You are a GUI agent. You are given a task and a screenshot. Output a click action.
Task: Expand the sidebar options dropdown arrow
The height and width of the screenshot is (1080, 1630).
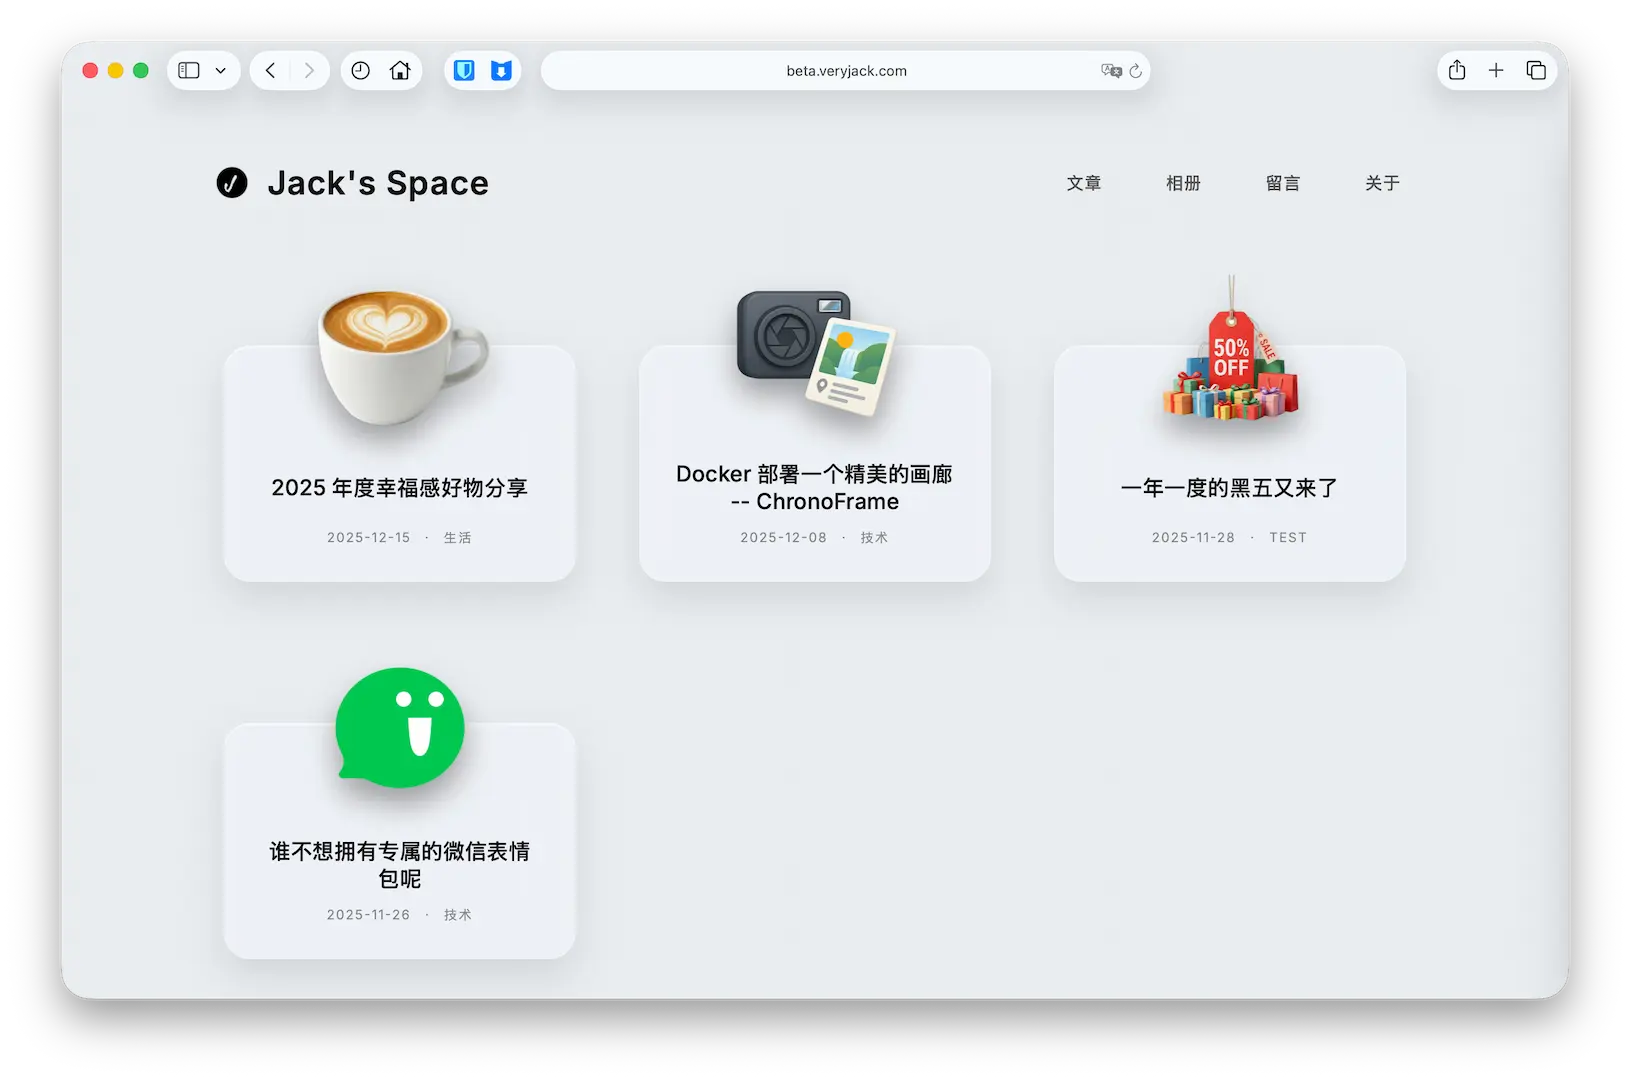click(221, 71)
